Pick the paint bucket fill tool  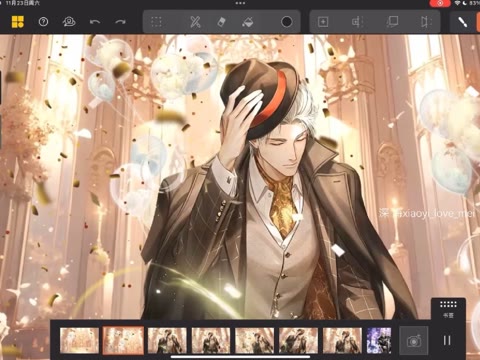(x=247, y=22)
